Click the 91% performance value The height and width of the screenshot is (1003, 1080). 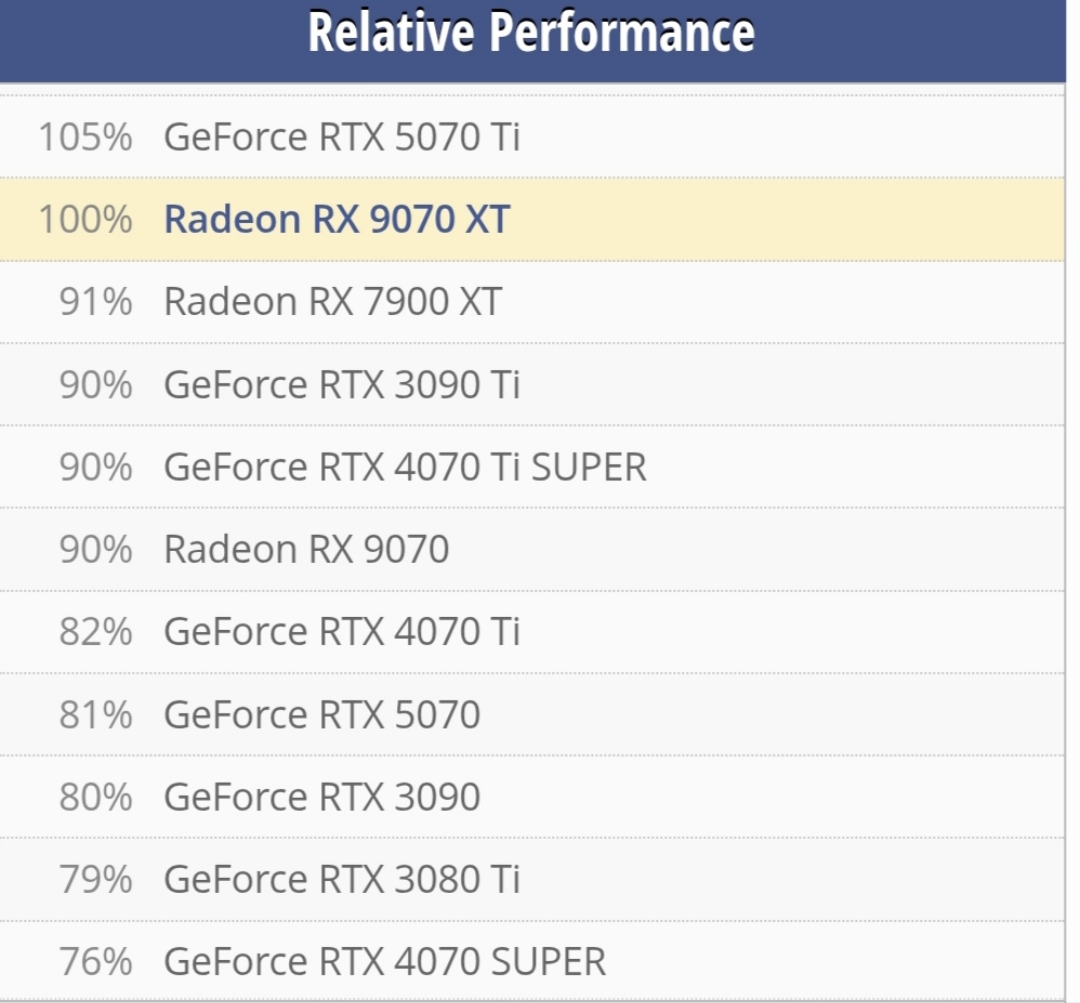95,301
